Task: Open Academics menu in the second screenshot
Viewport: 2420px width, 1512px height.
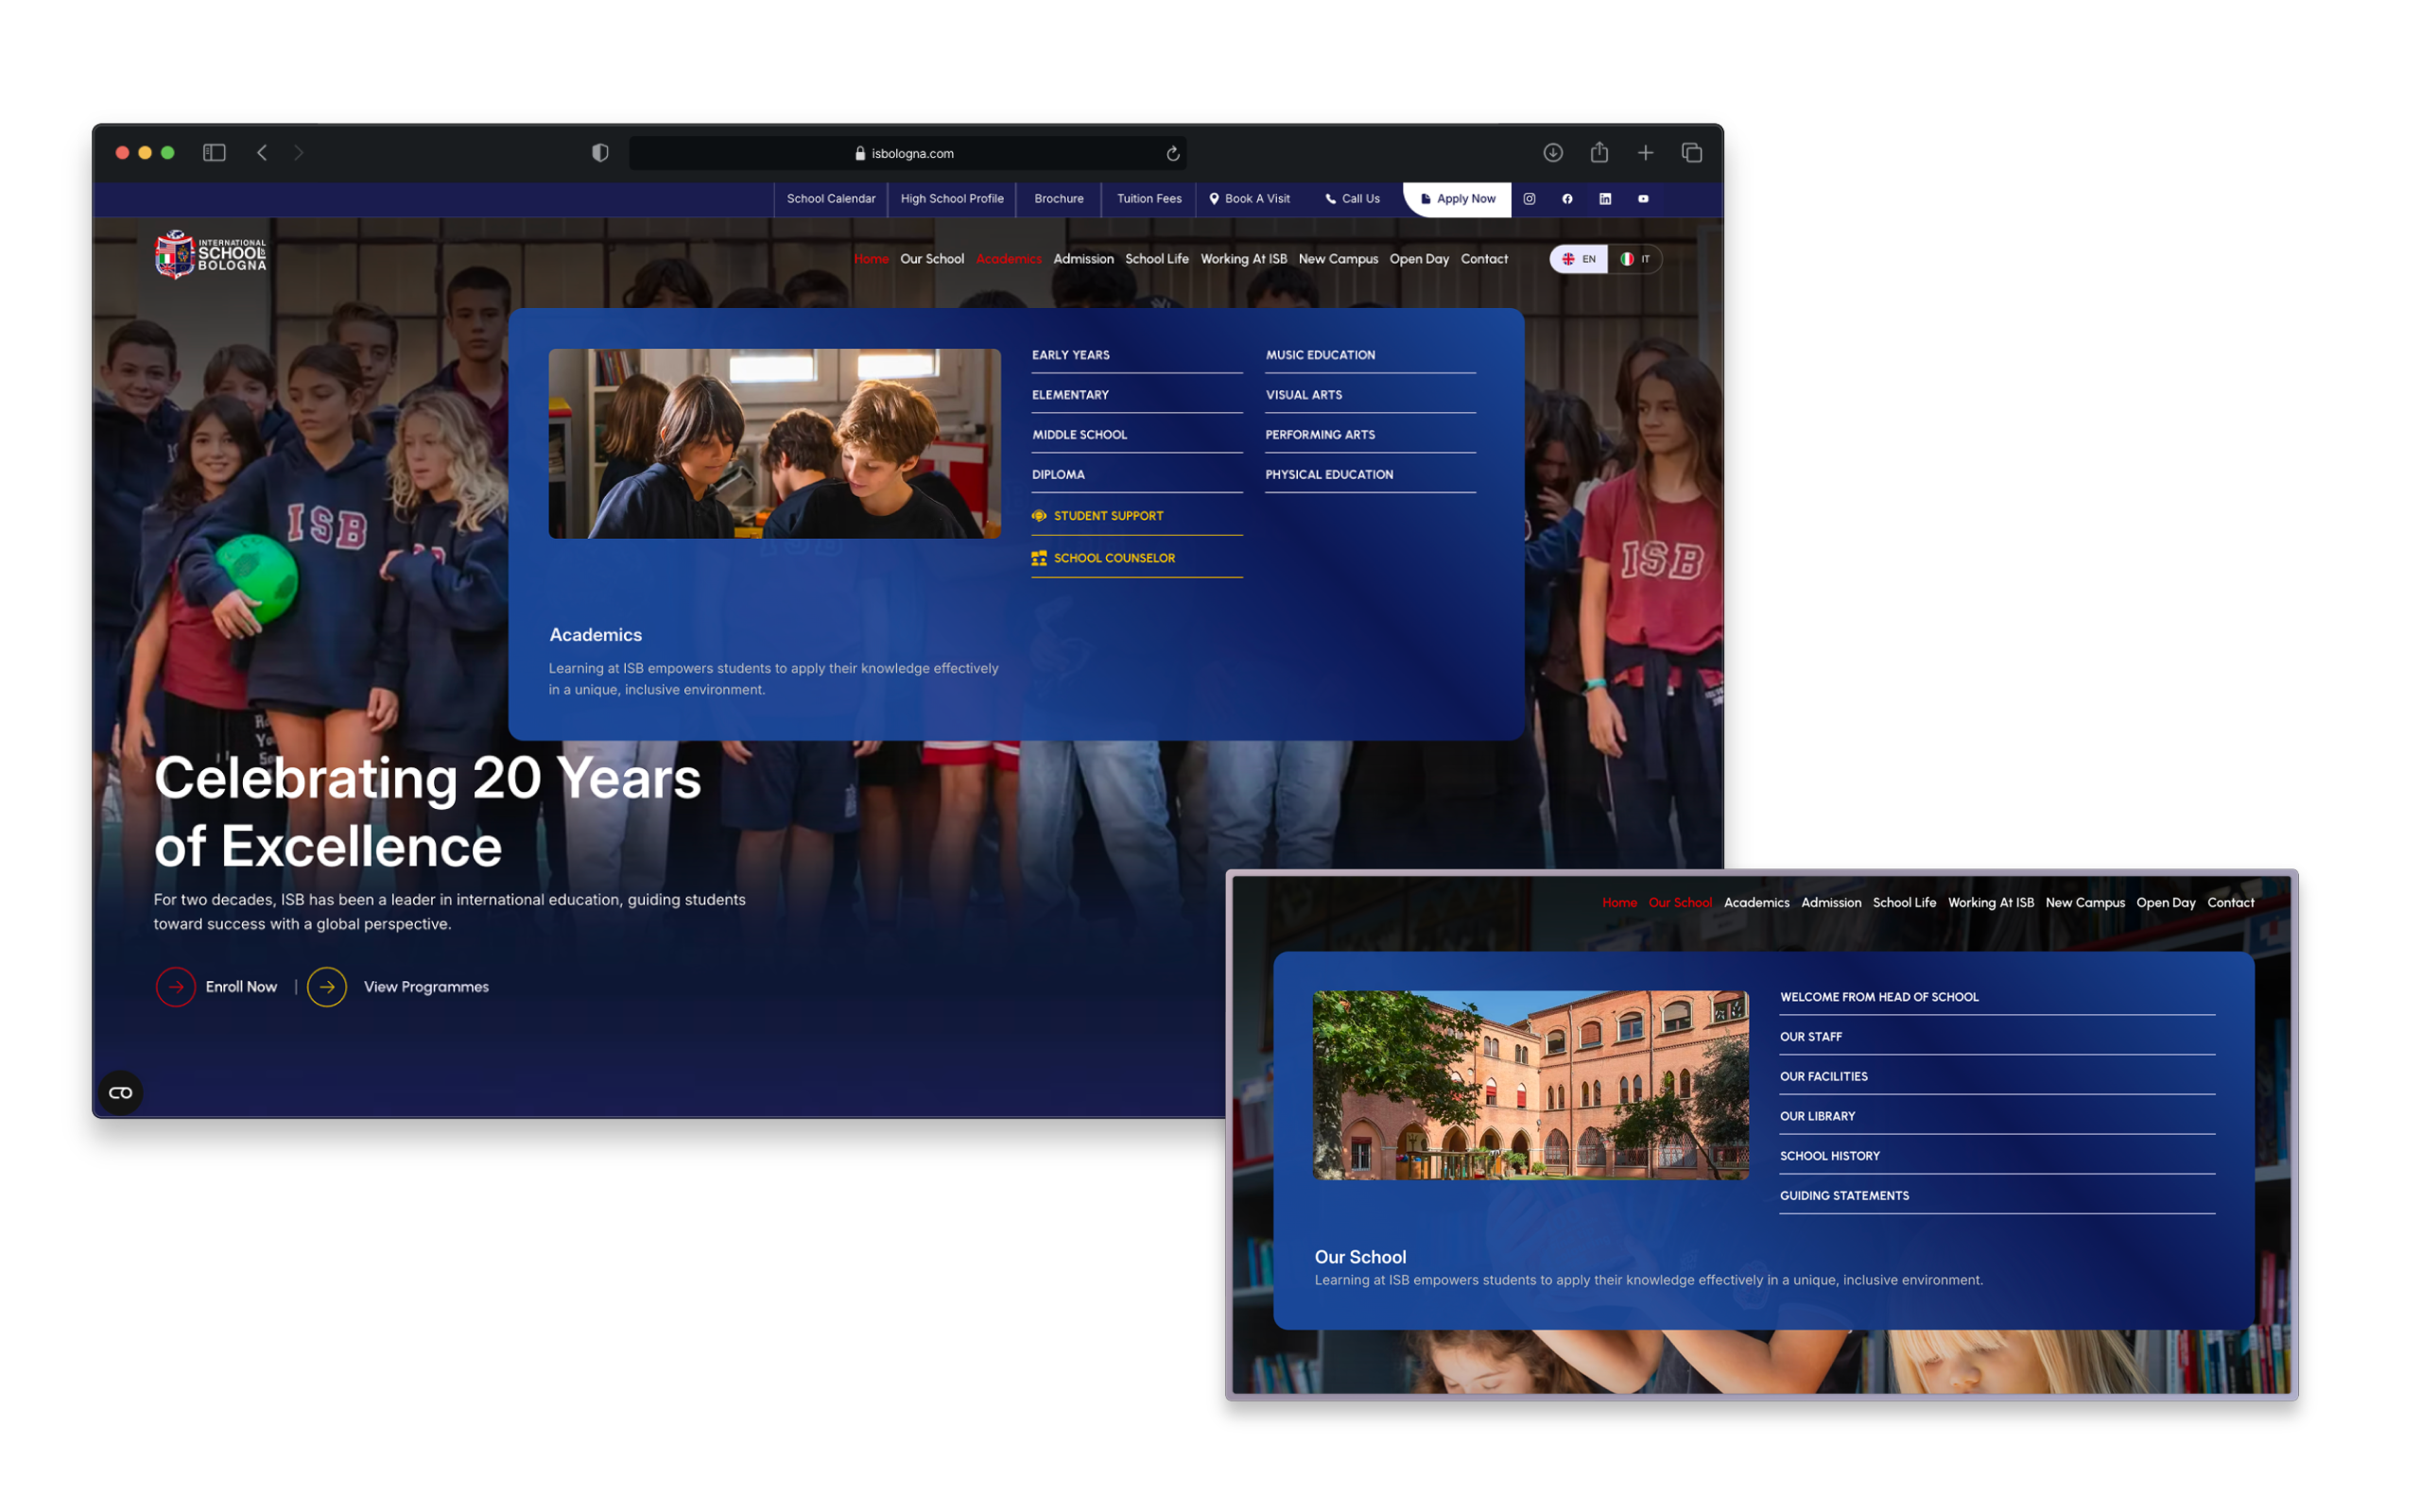Action: click(x=1756, y=903)
